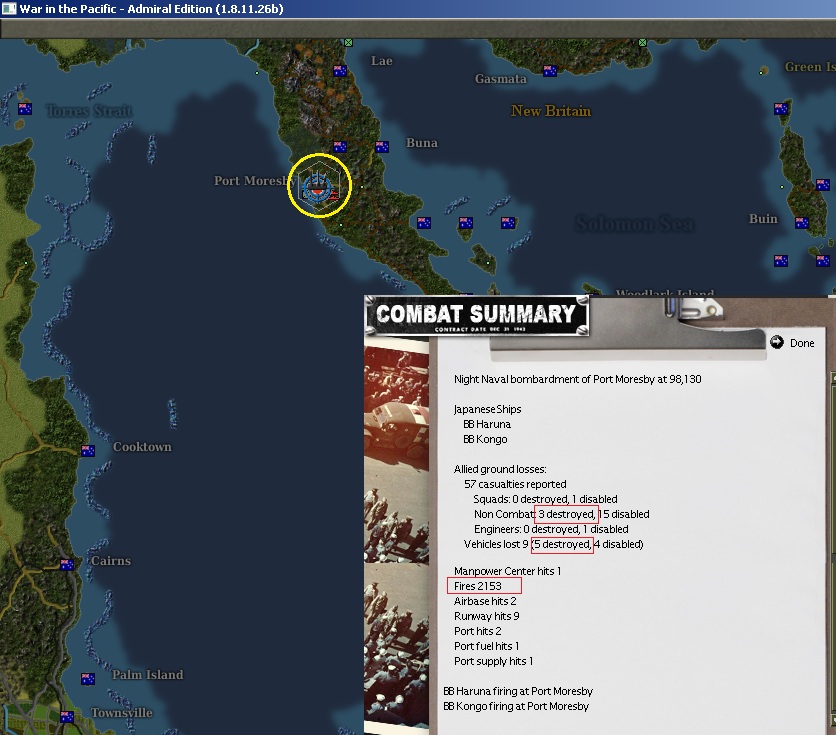Click Done to close the combat summary
This screenshot has width=836, height=735.
793,343
